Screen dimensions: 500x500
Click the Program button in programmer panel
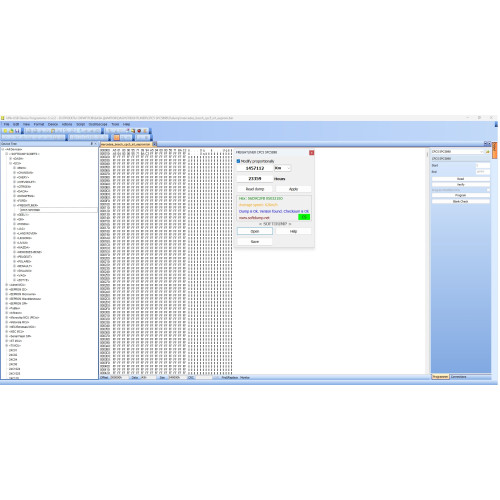pyautogui.click(x=461, y=195)
